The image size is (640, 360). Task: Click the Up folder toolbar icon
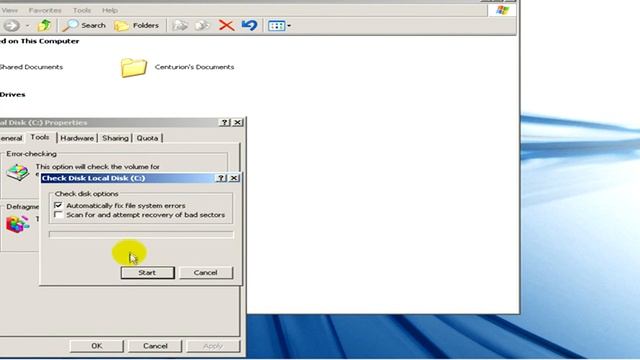(x=44, y=26)
